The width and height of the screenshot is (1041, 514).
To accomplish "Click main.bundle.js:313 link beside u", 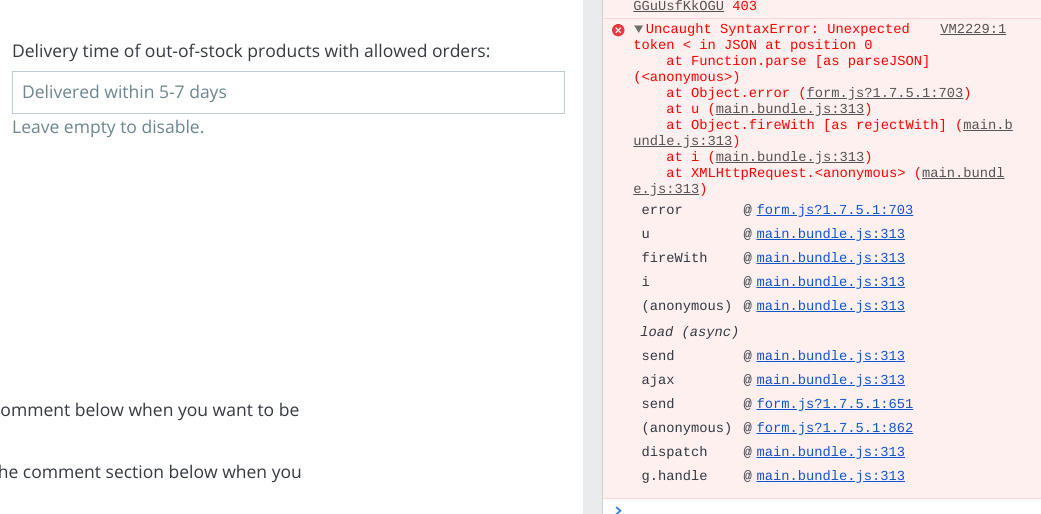I will pos(831,234).
